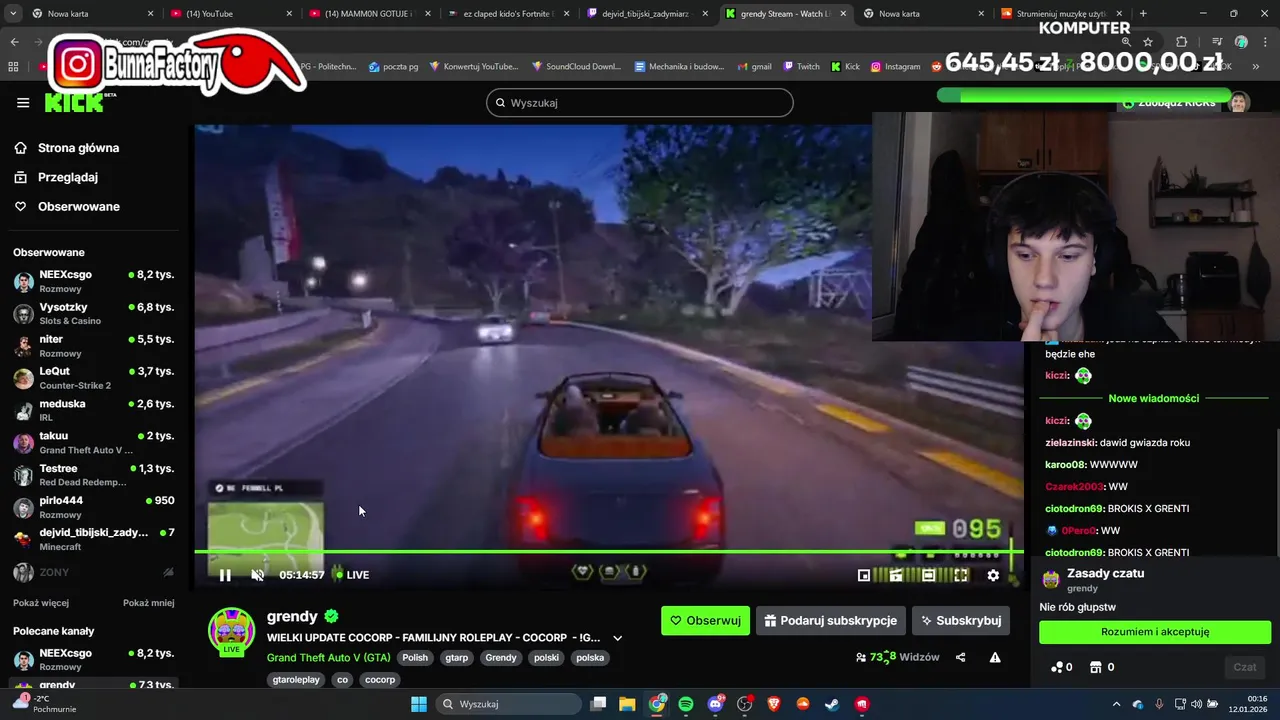
Task: Pause the grendy live stream
Action: (x=225, y=575)
